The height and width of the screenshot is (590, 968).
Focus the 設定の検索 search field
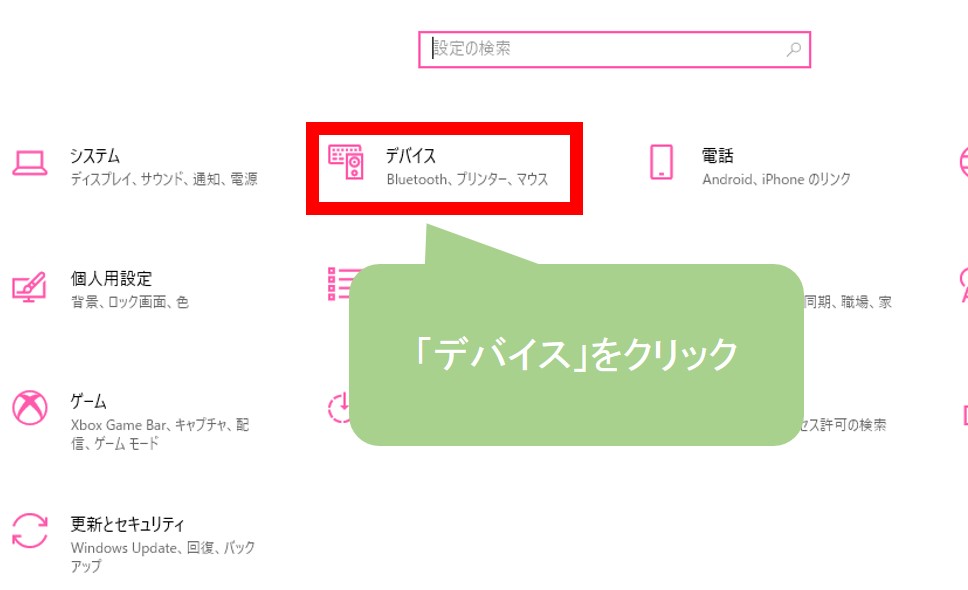[614, 49]
